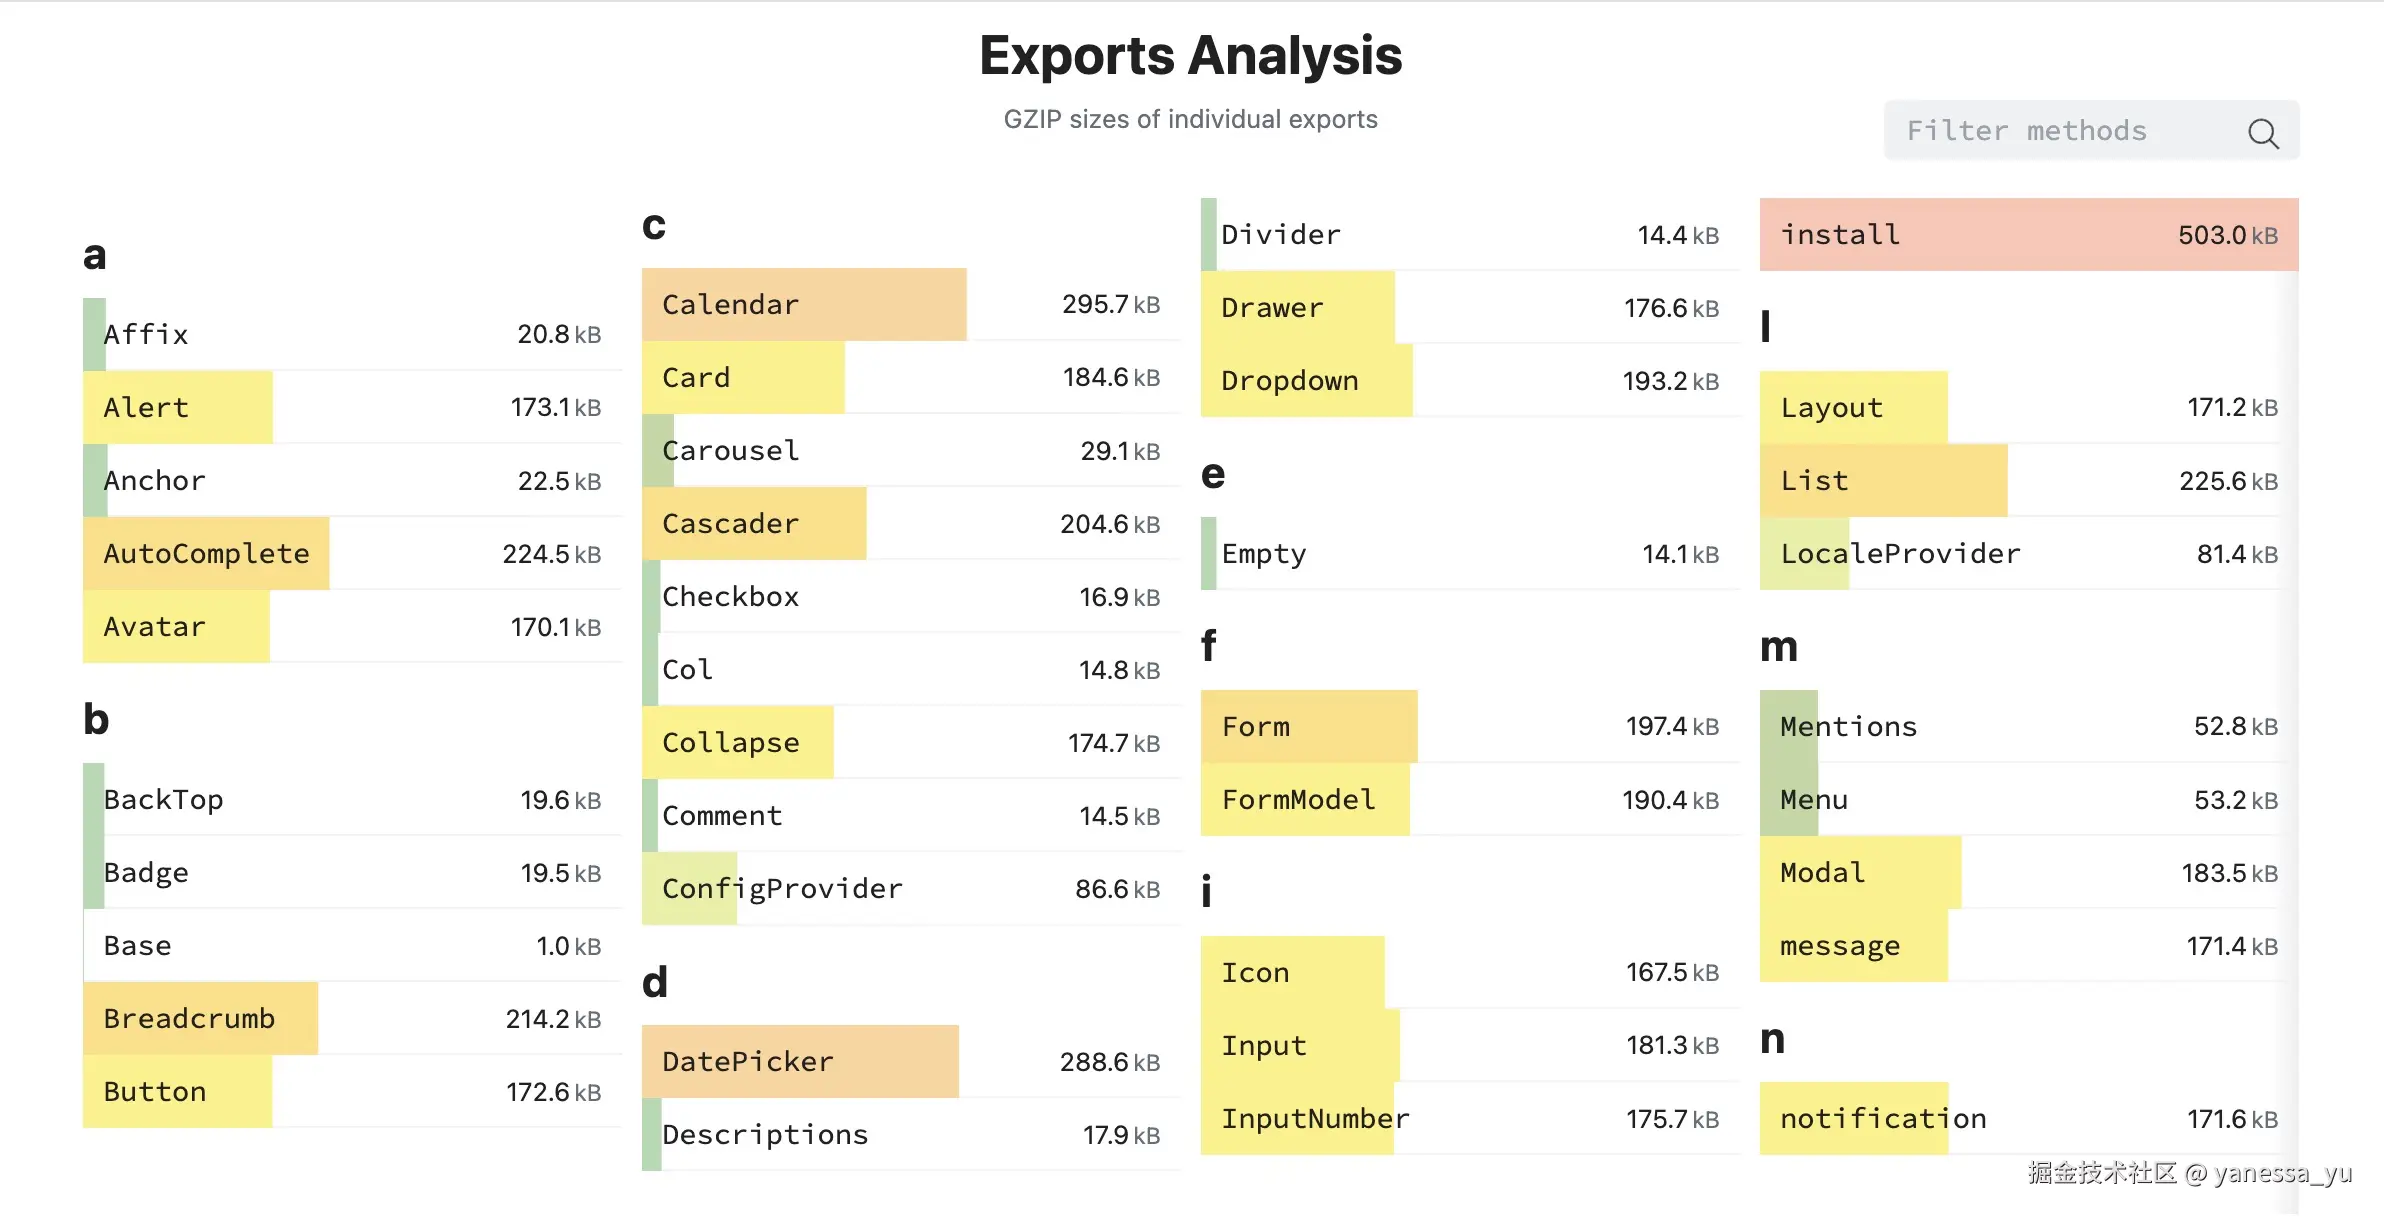Click the List export bar

1883,481
